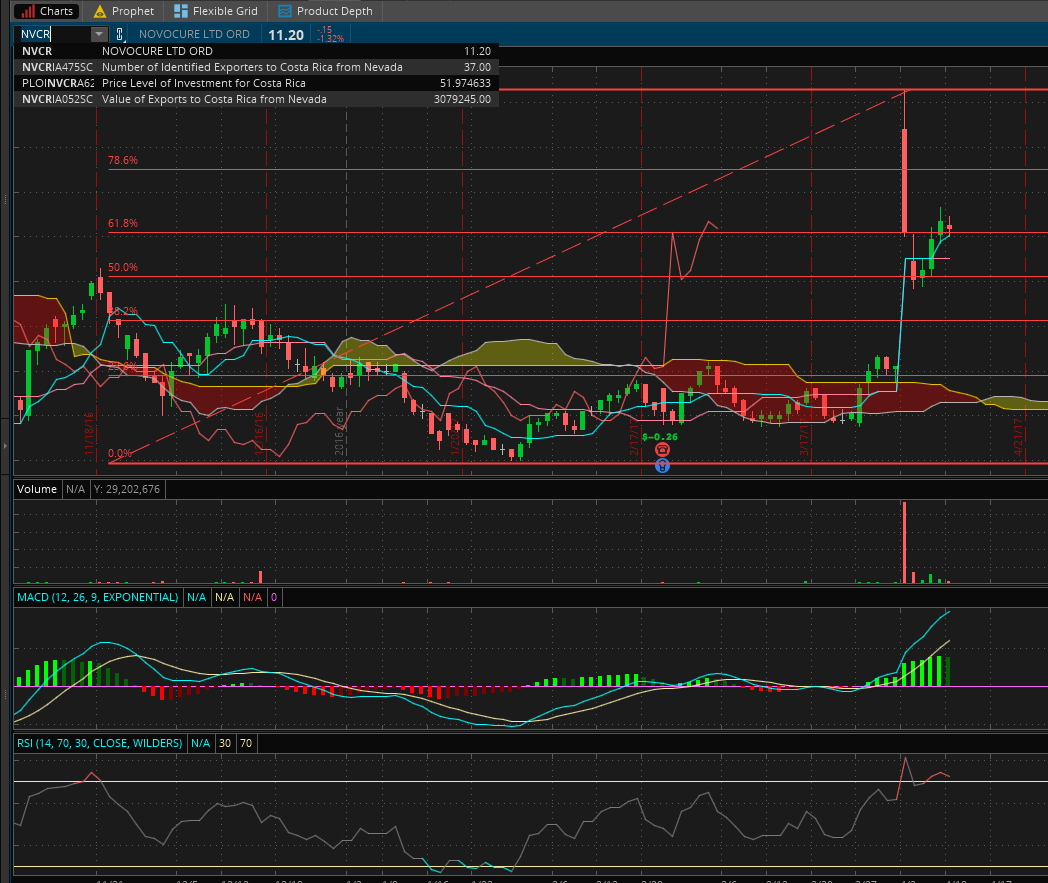Click the MACD (12, 26, 9, EXPONENTIAL) study label
1048x883 pixels.
pyautogui.click(x=97, y=597)
